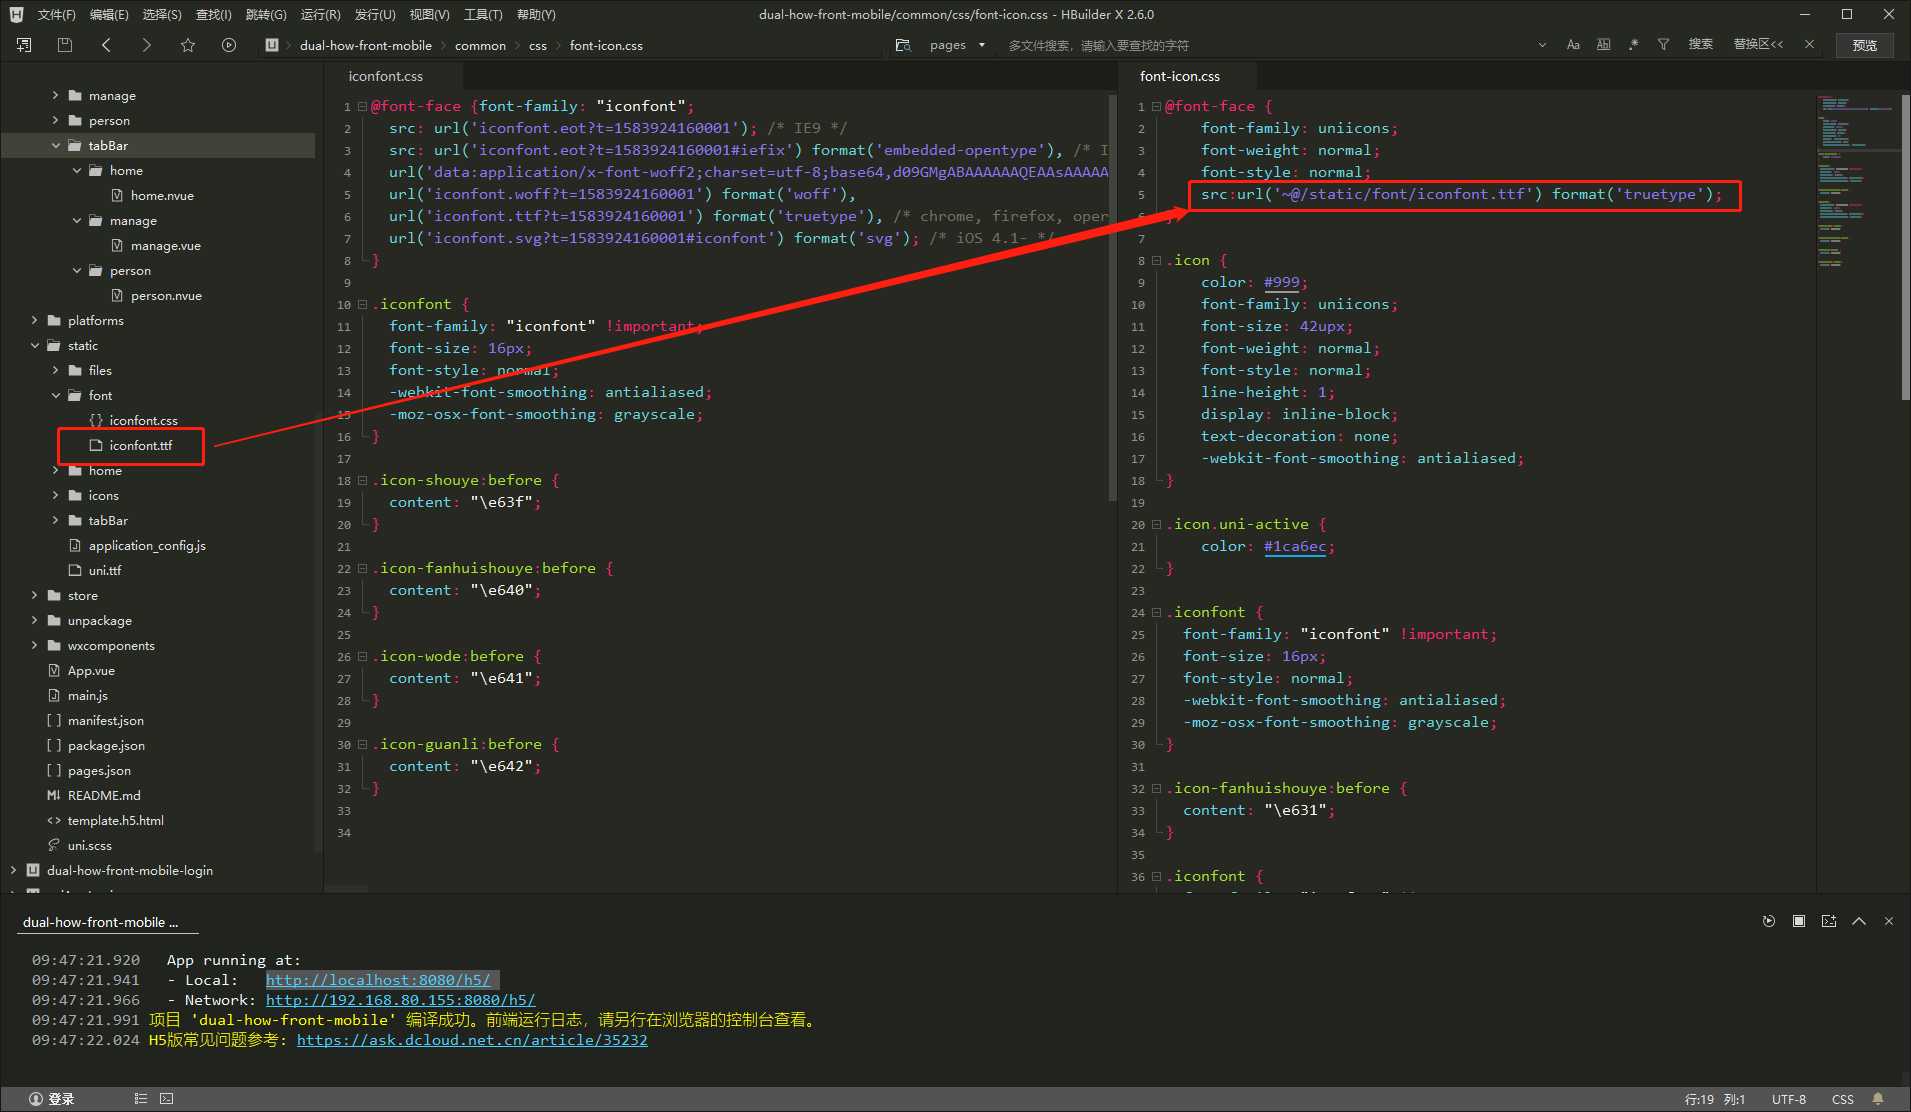
Task: Open the search history dropdown arrow
Action: click(x=1542, y=45)
